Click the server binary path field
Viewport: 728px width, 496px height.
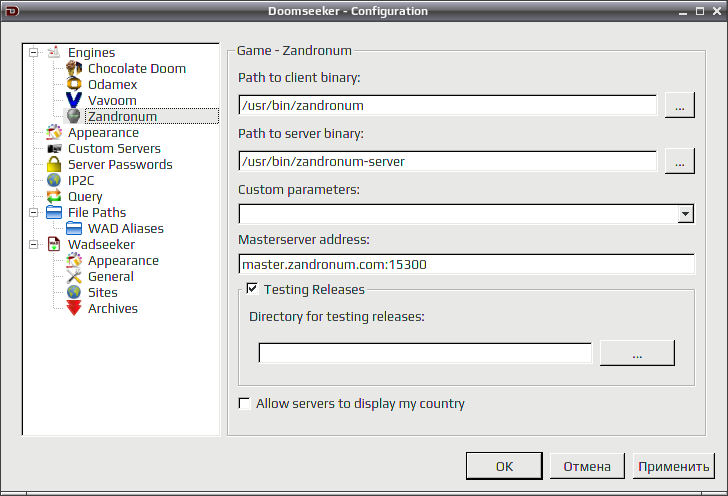coord(448,161)
